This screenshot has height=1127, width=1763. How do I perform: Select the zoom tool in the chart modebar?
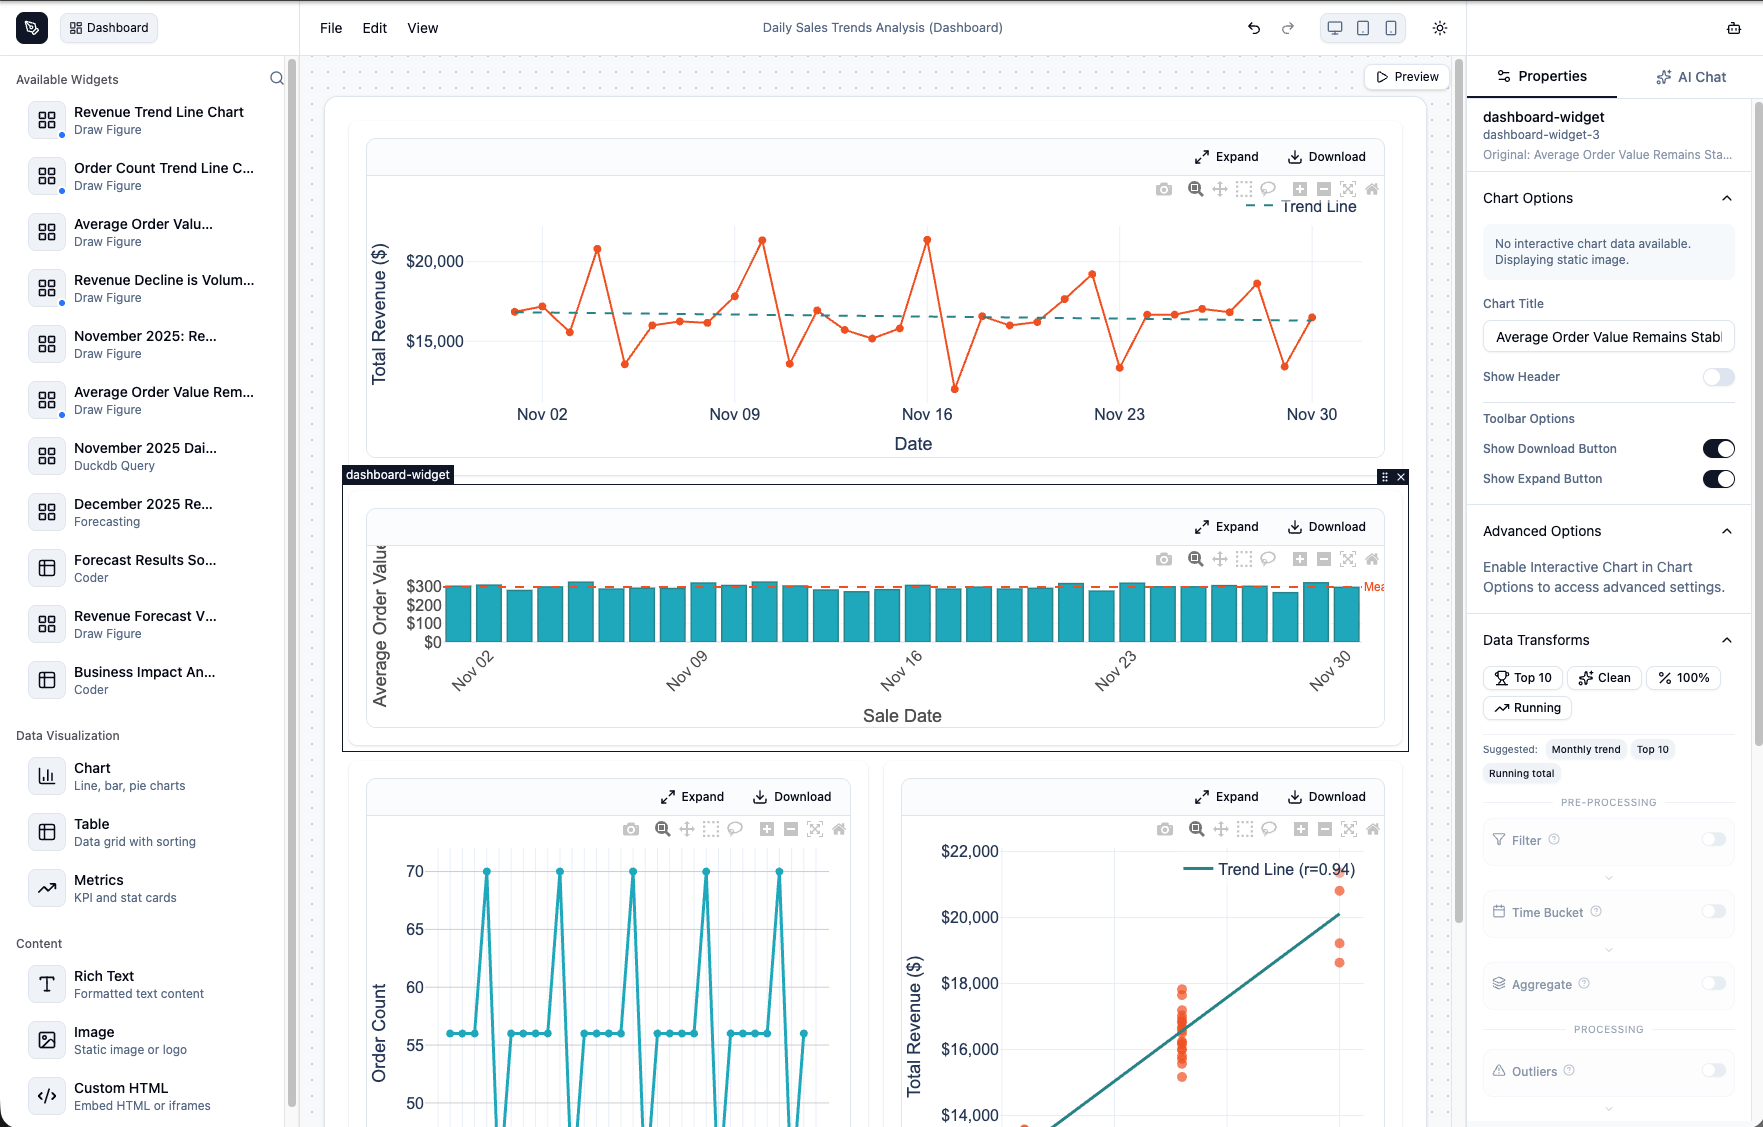pyautogui.click(x=1194, y=189)
